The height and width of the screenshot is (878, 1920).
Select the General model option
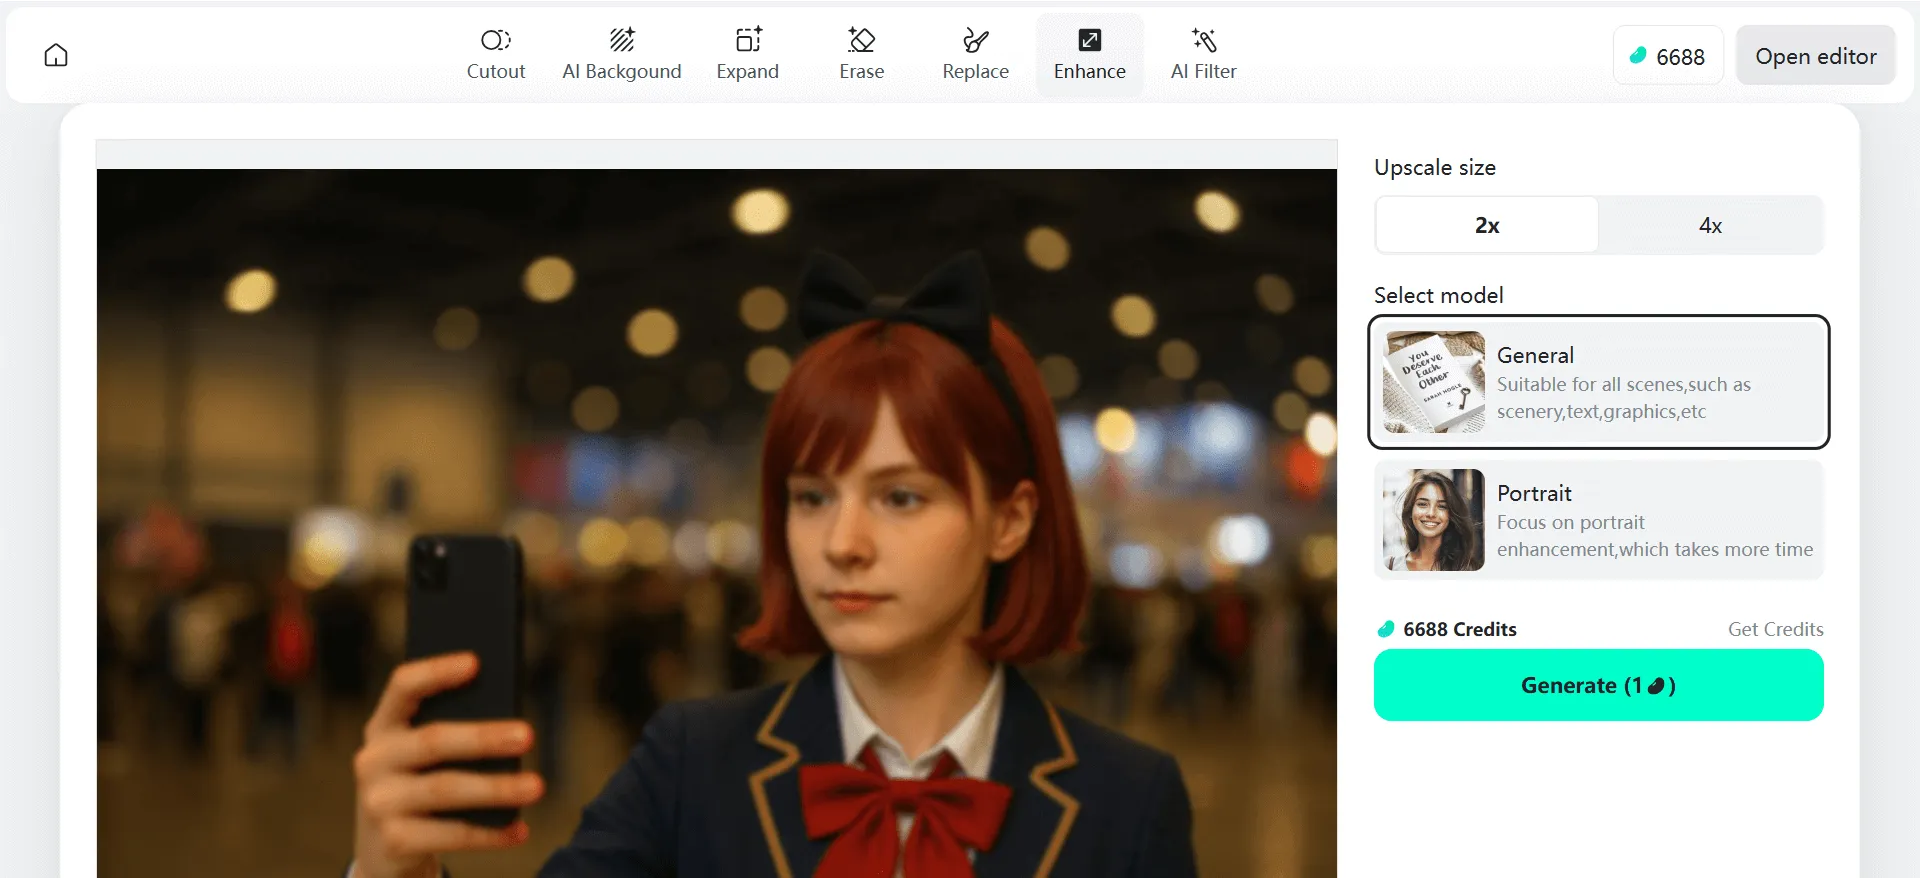pyautogui.click(x=1598, y=382)
